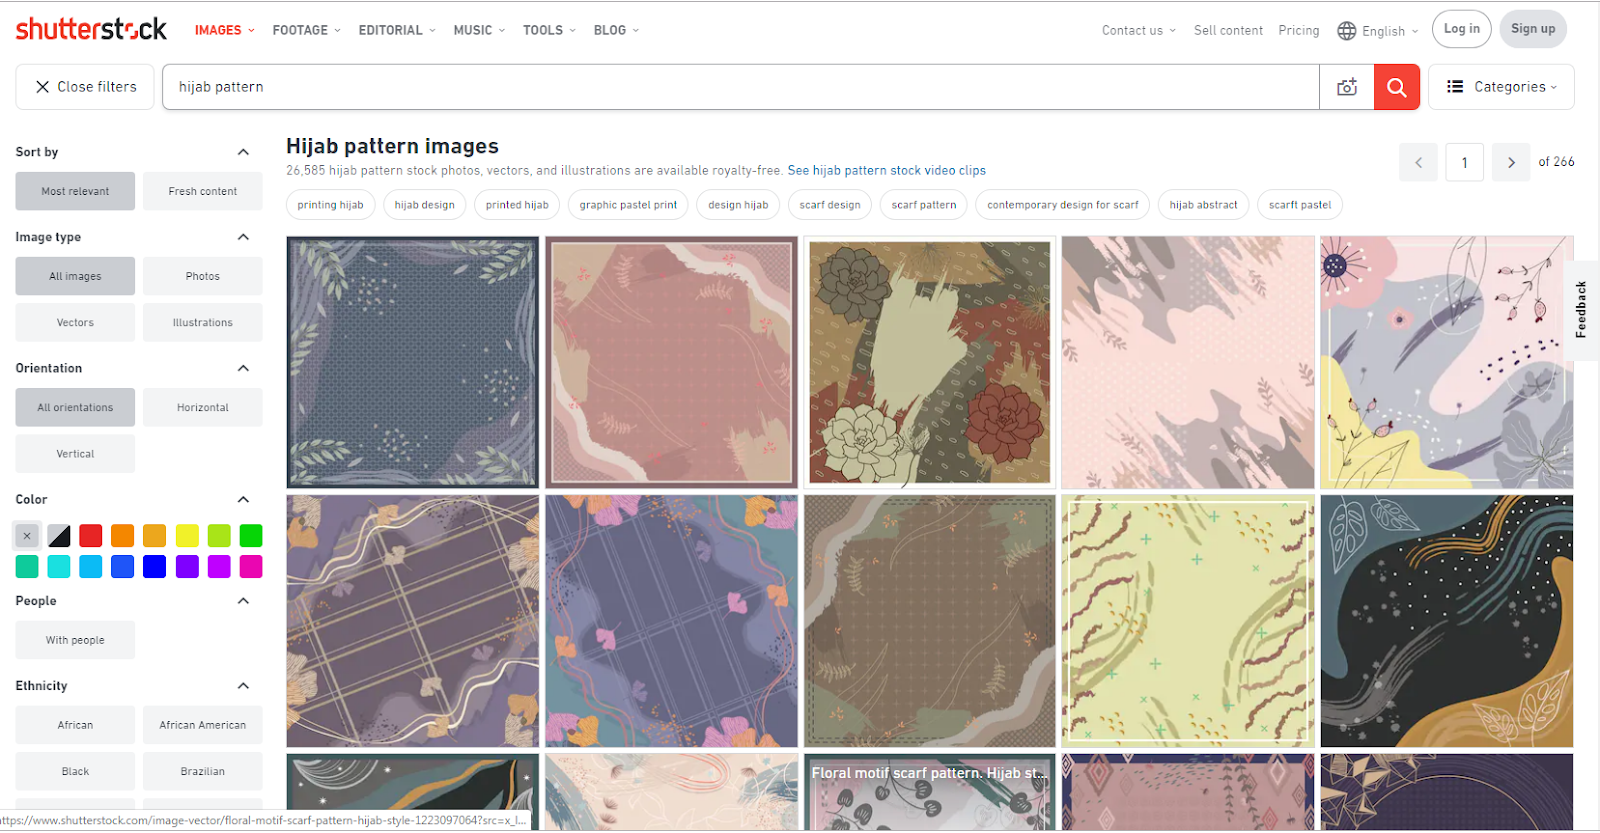
Task: Click the red search magnifier button
Action: click(x=1397, y=87)
